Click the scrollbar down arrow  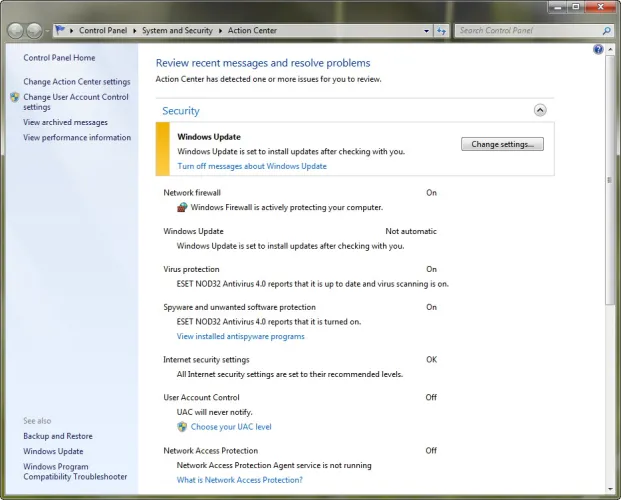[x=610, y=489]
